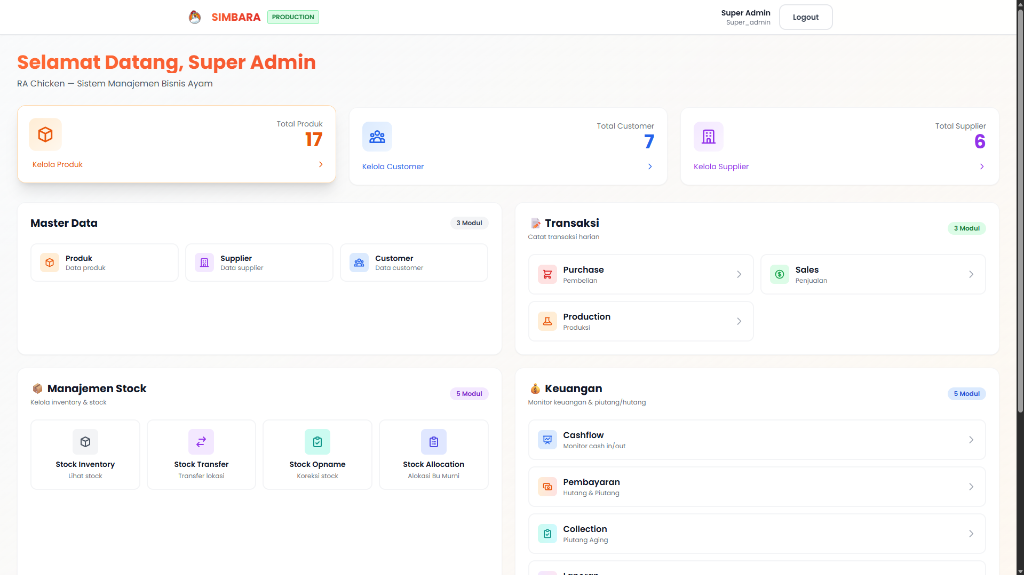Open the chevron arrow next to Kelola Supplier
This screenshot has width=1024, height=575.
(982, 167)
